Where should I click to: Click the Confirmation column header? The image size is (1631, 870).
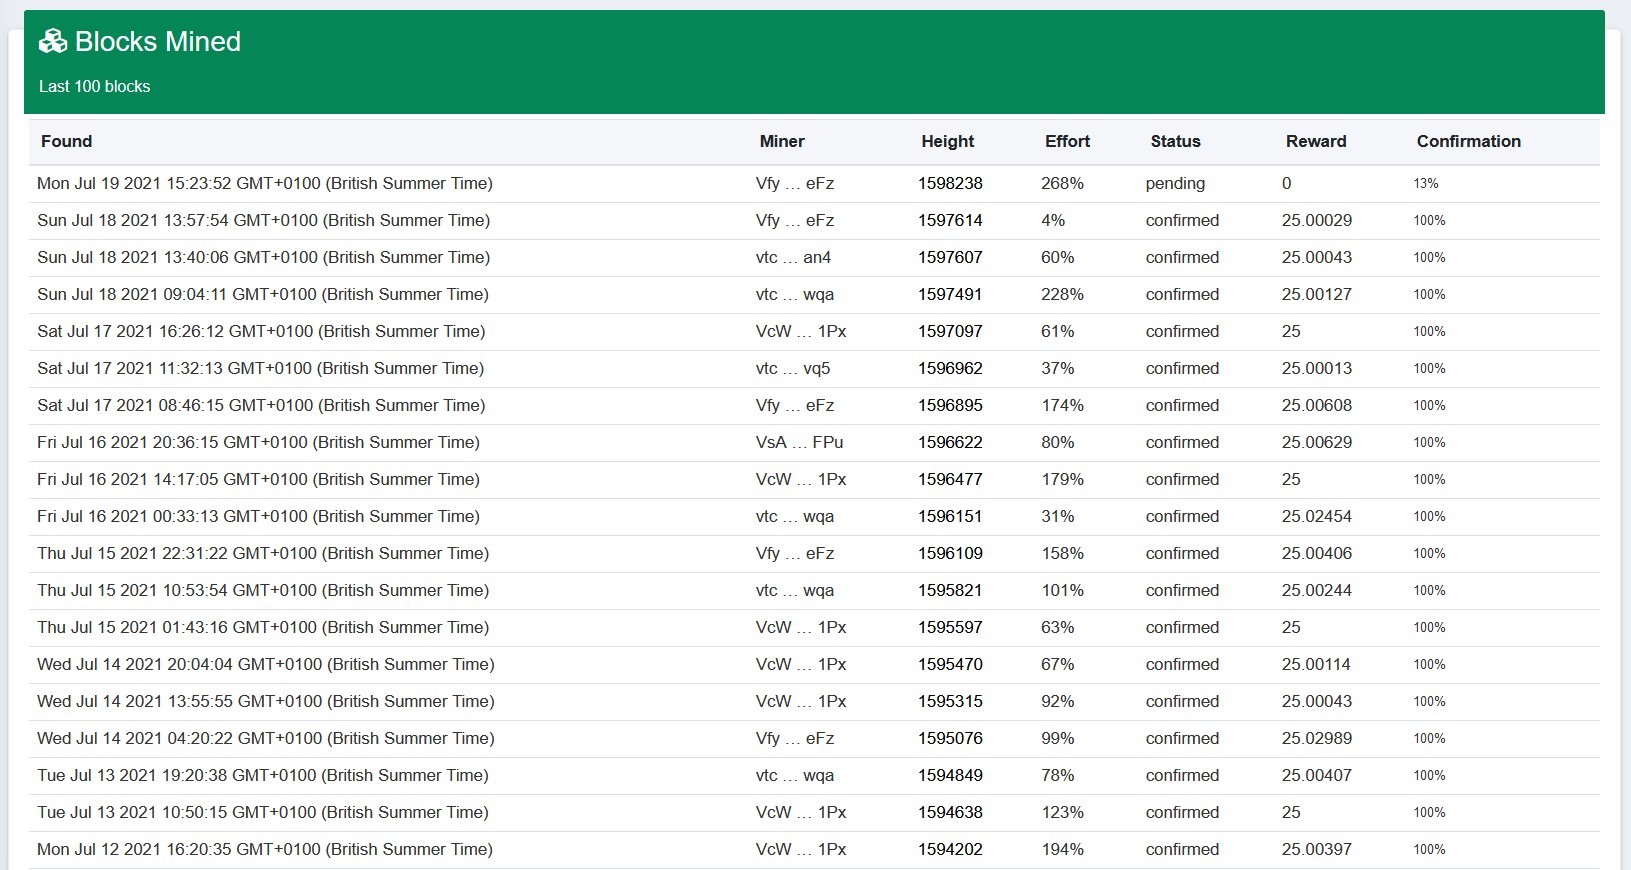coord(1468,141)
